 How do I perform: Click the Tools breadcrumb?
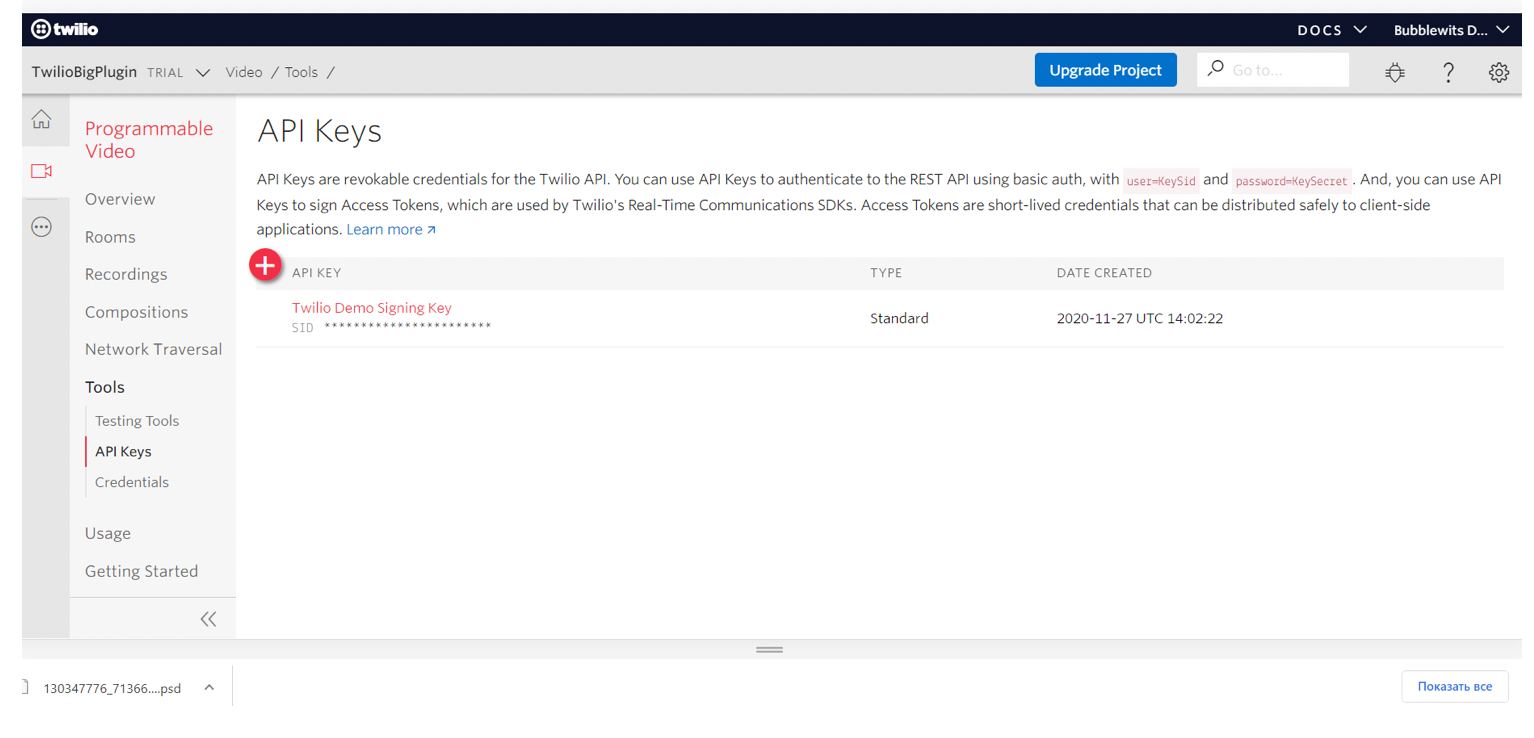click(x=301, y=72)
